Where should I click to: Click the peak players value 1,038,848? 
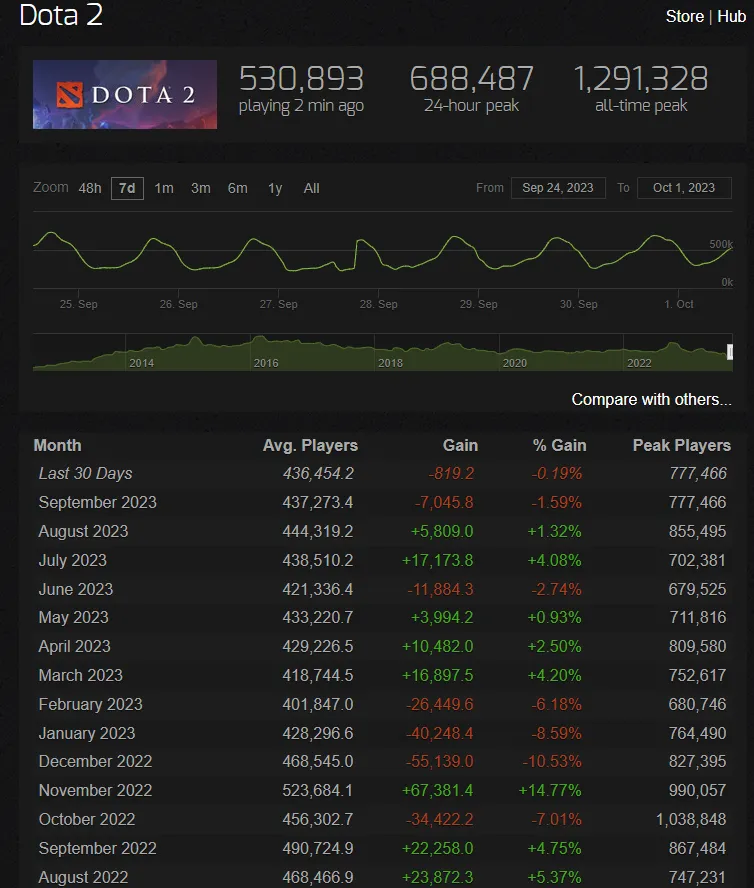pos(691,819)
